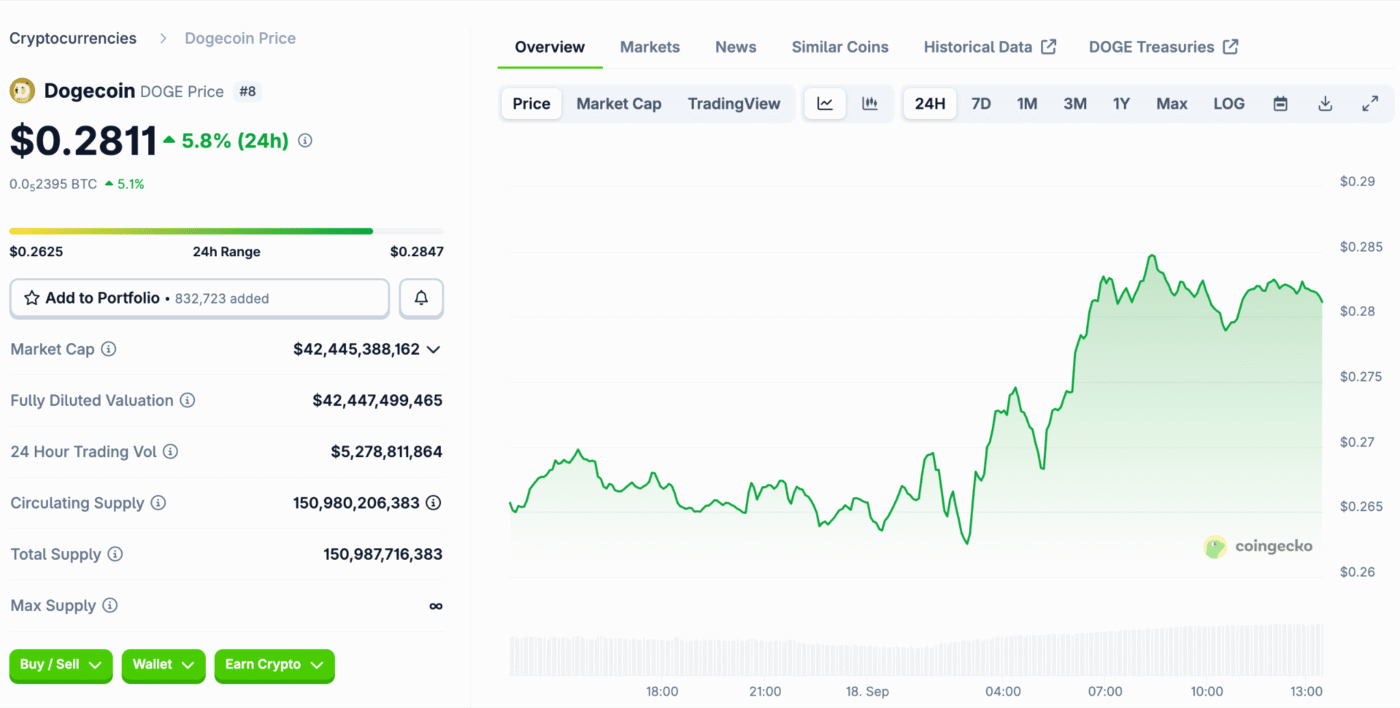Click the 24h Range price bar
Screen dimensions: 1400x708
[226, 231]
